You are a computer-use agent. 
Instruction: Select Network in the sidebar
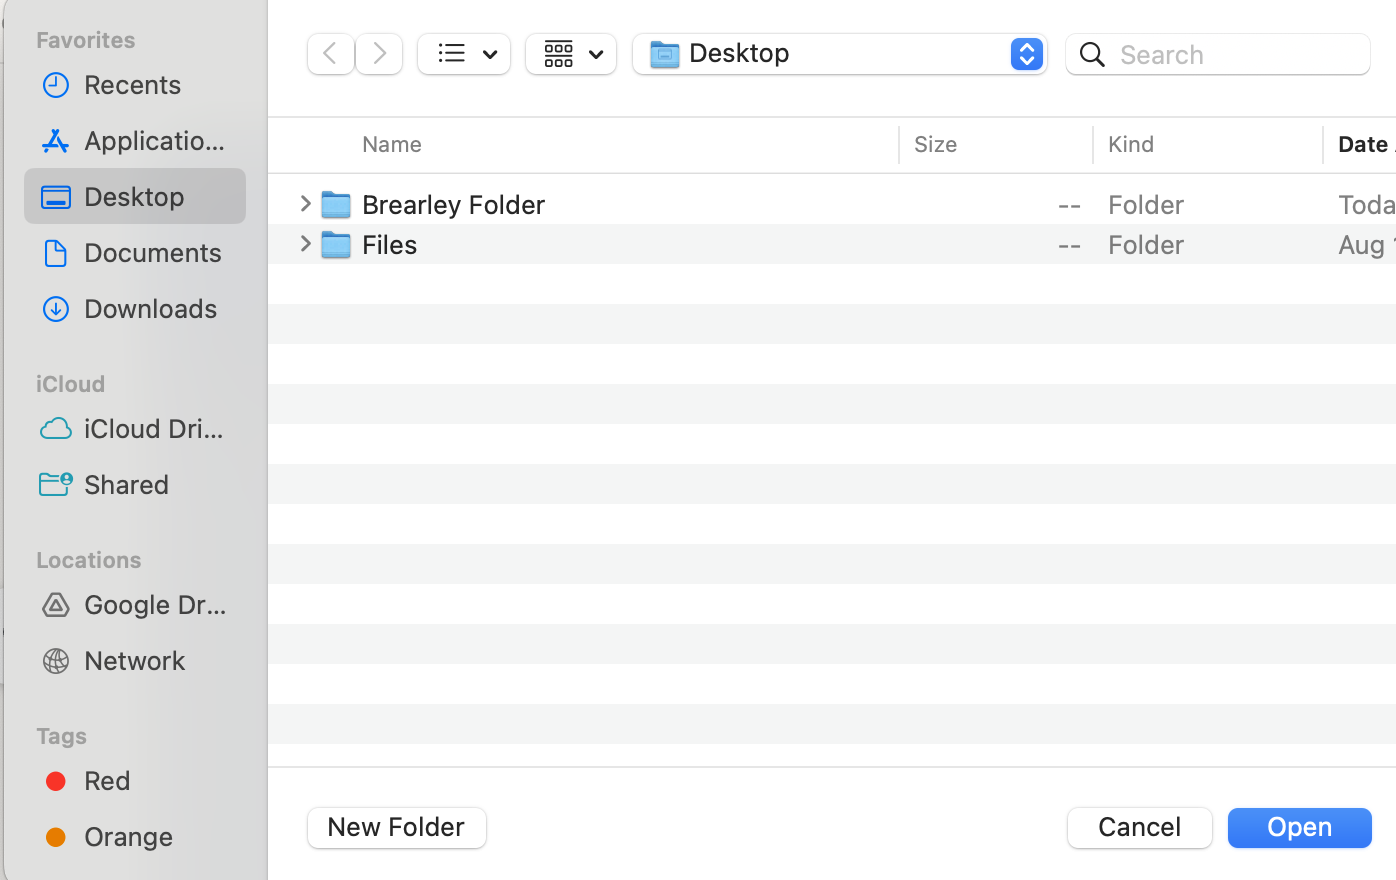[135, 661]
